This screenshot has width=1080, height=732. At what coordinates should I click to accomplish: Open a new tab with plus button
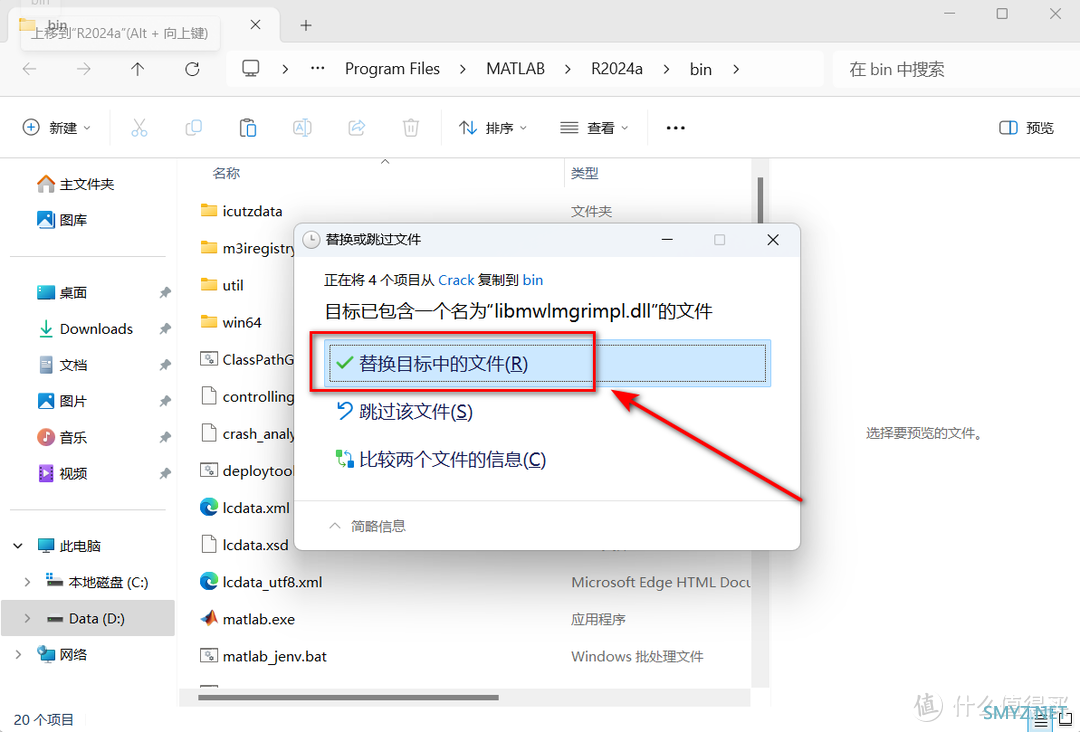tap(306, 25)
